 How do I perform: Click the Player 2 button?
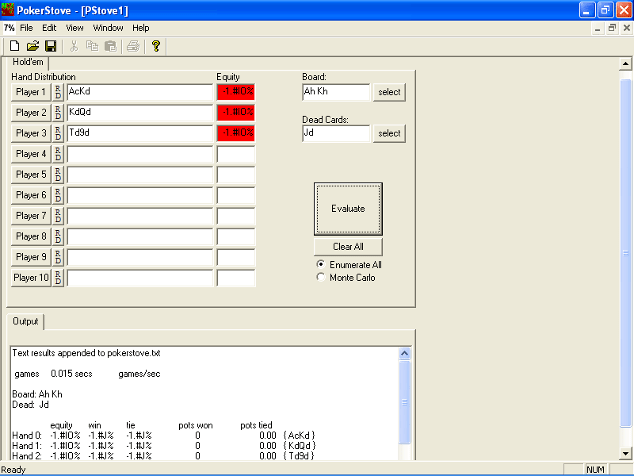(31, 112)
